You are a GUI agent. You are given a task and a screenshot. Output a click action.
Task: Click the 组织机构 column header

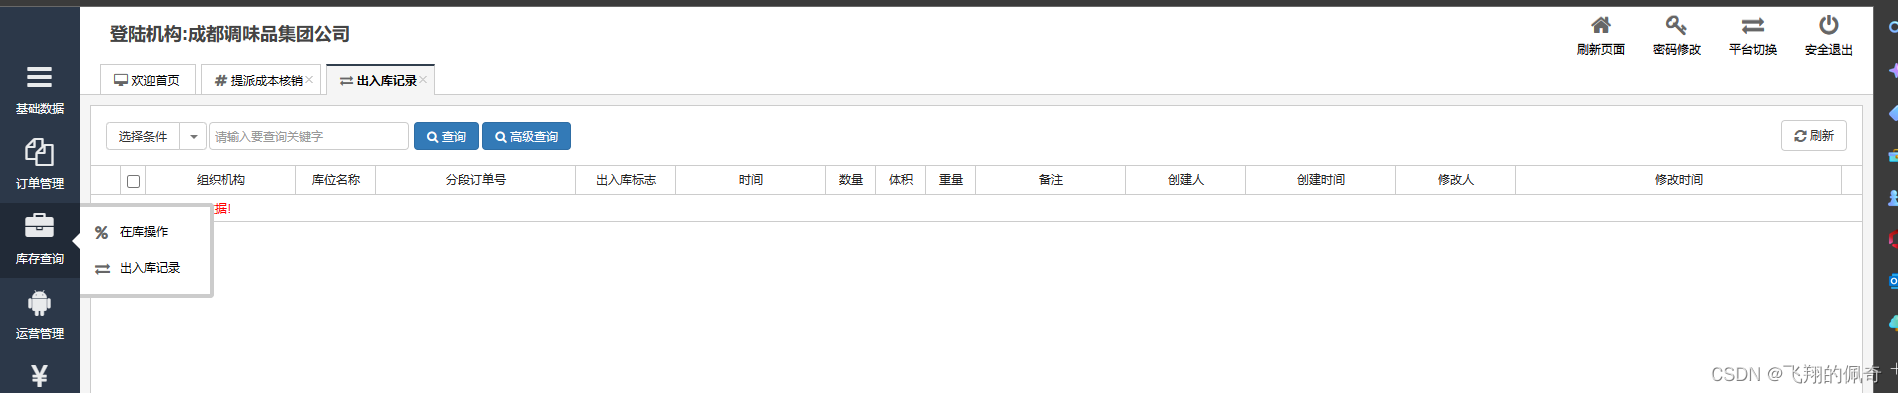pyautogui.click(x=221, y=180)
